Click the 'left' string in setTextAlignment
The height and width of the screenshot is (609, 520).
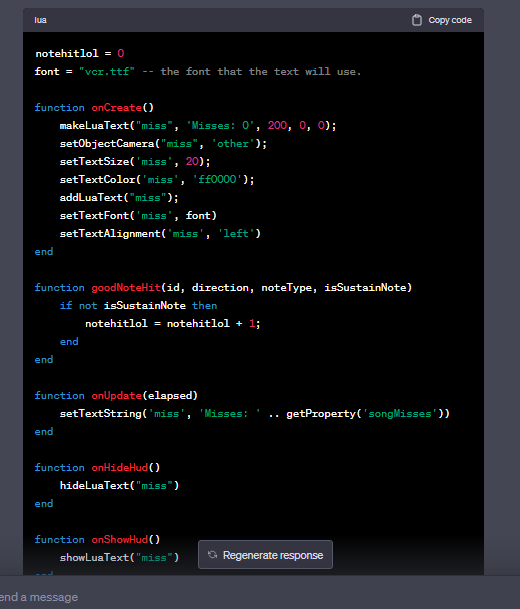[x=236, y=233]
